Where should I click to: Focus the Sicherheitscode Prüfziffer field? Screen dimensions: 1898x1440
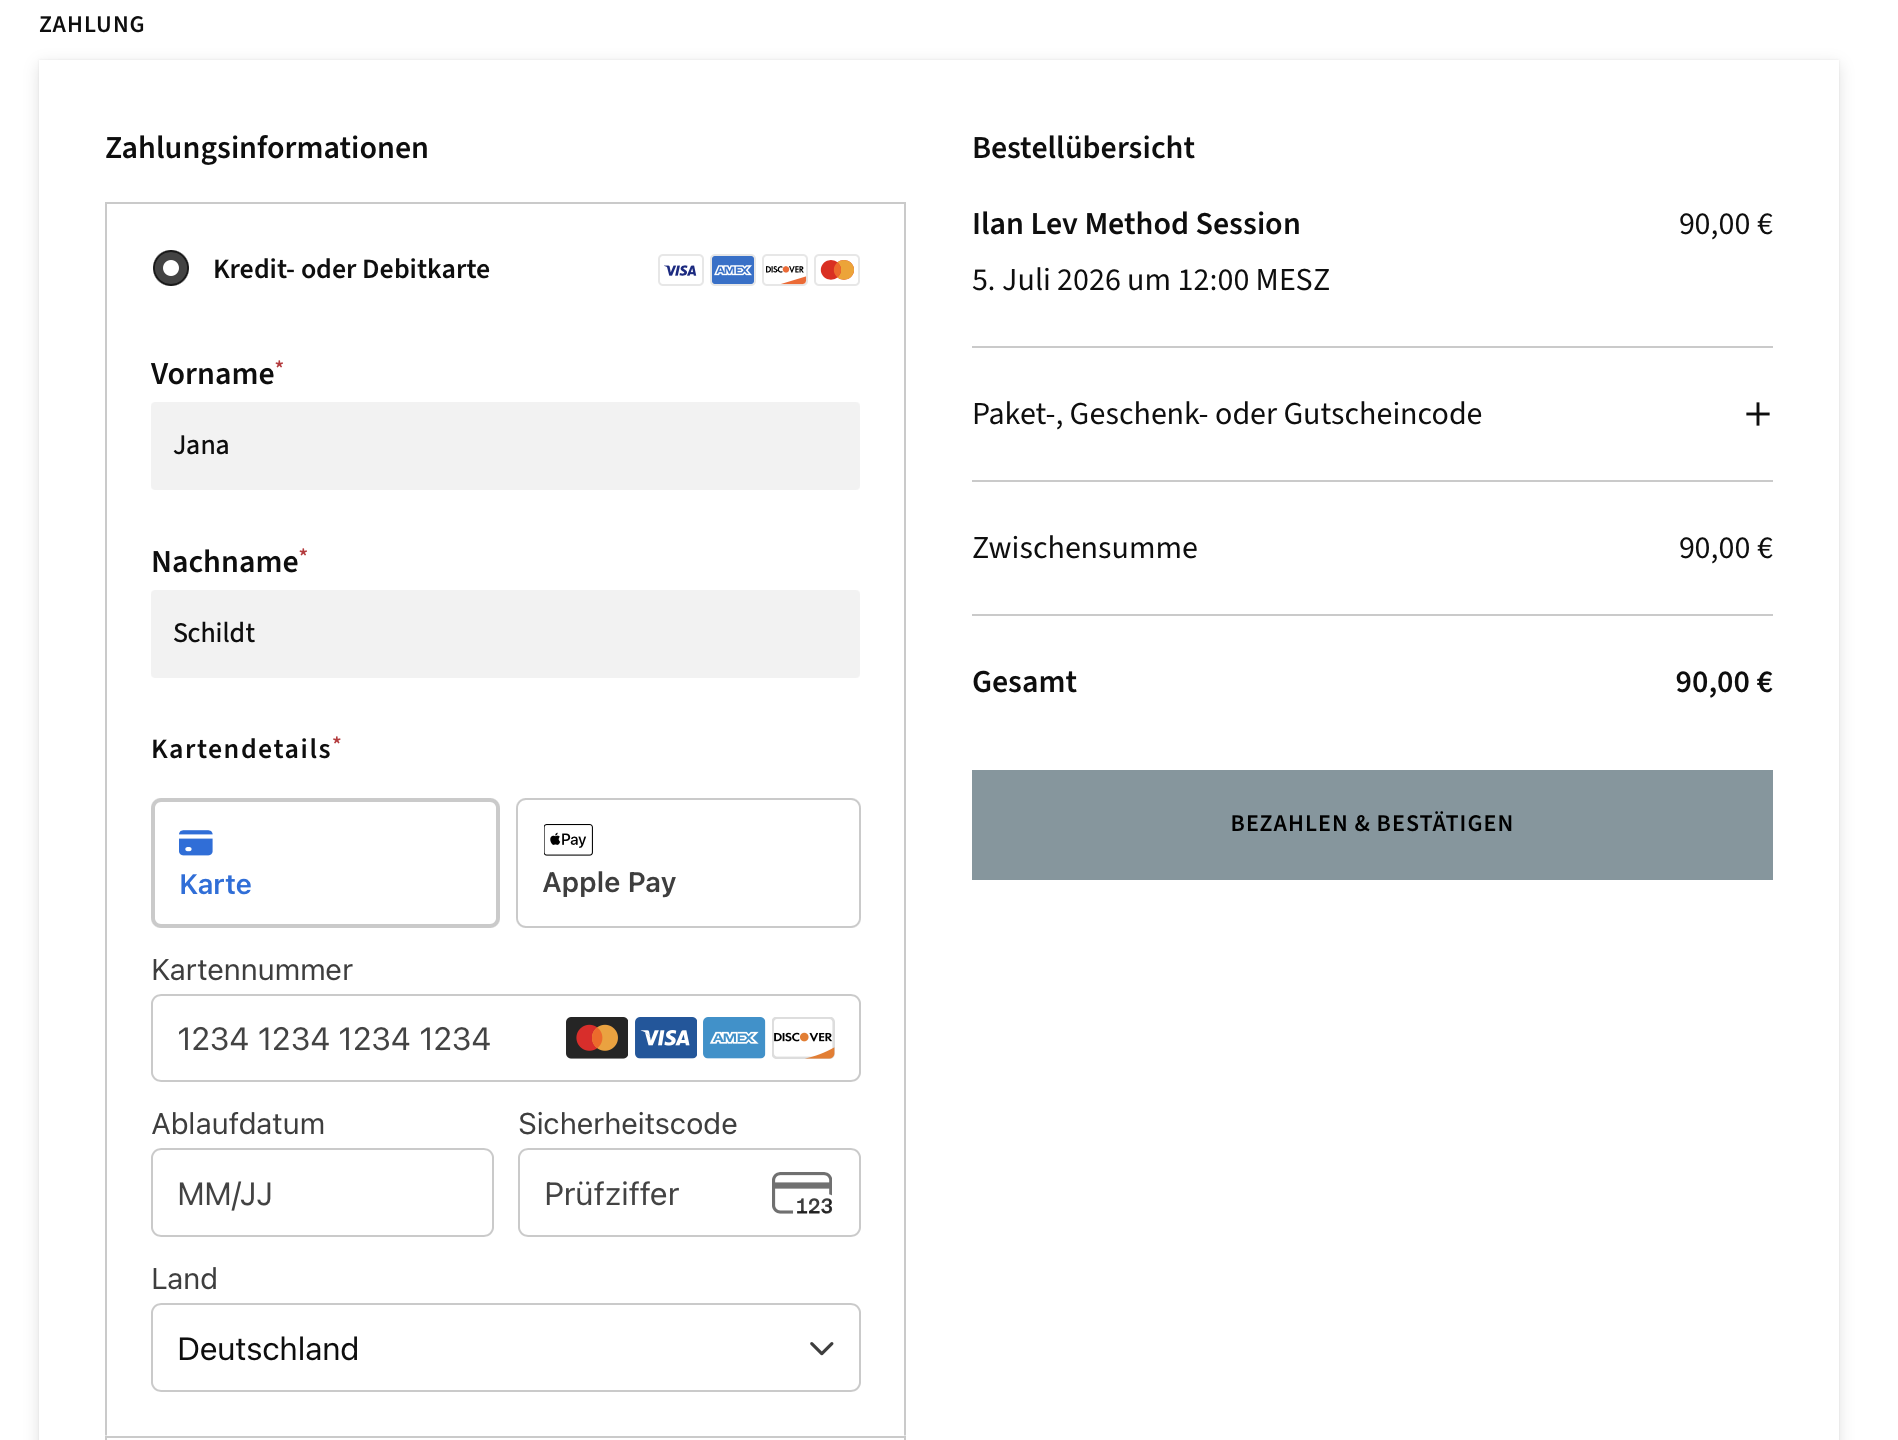click(x=689, y=1193)
